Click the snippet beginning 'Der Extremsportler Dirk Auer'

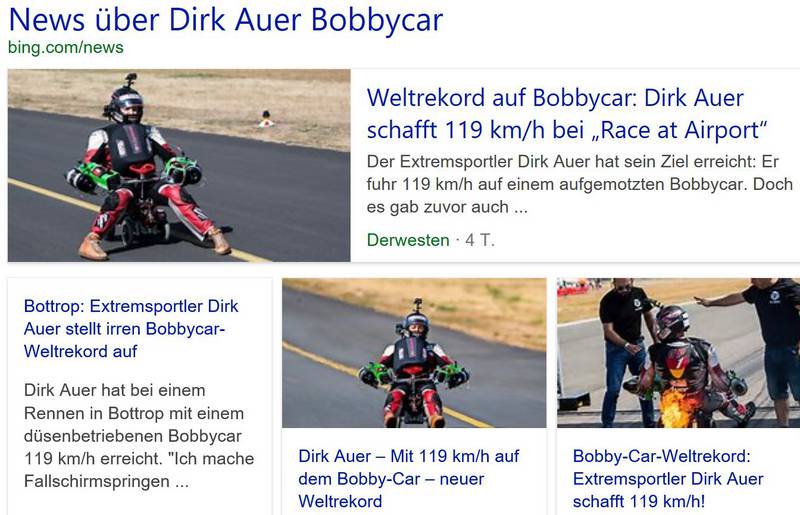[580, 184]
